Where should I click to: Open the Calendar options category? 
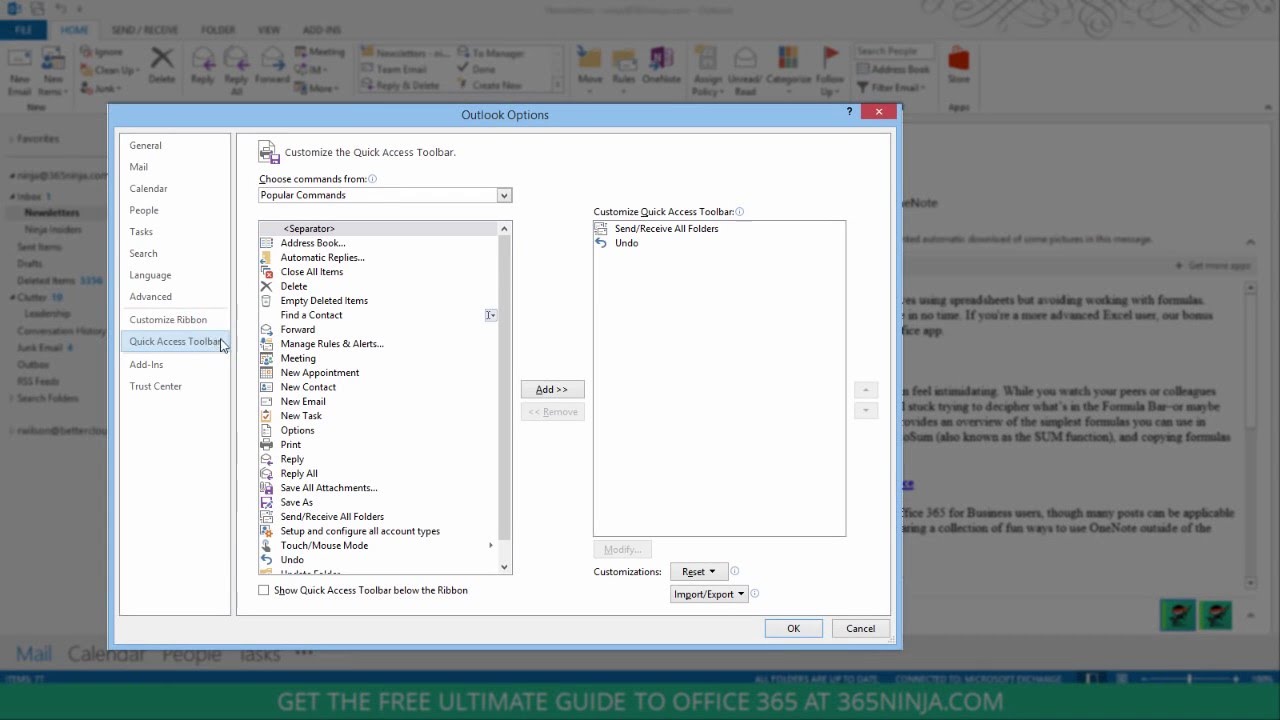click(148, 188)
